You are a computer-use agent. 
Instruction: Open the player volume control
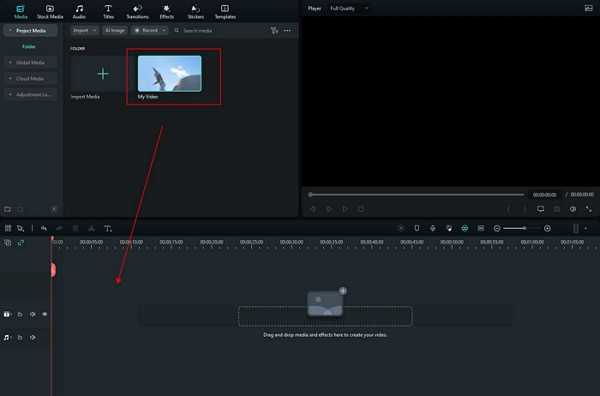pyautogui.click(x=573, y=209)
